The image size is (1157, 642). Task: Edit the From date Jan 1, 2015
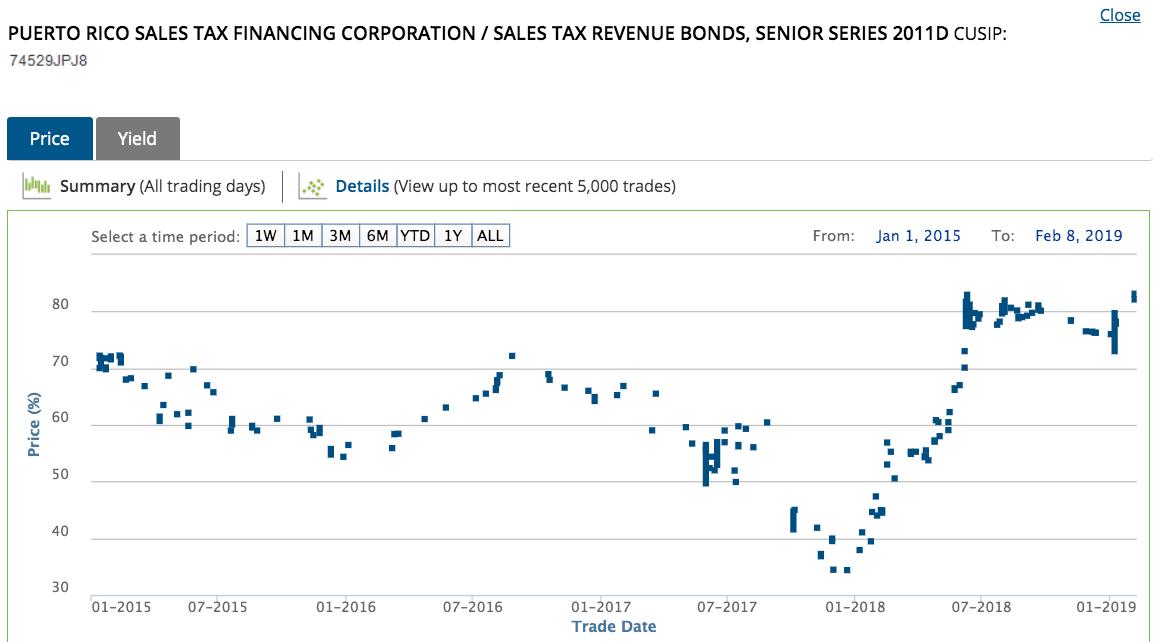coord(919,236)
